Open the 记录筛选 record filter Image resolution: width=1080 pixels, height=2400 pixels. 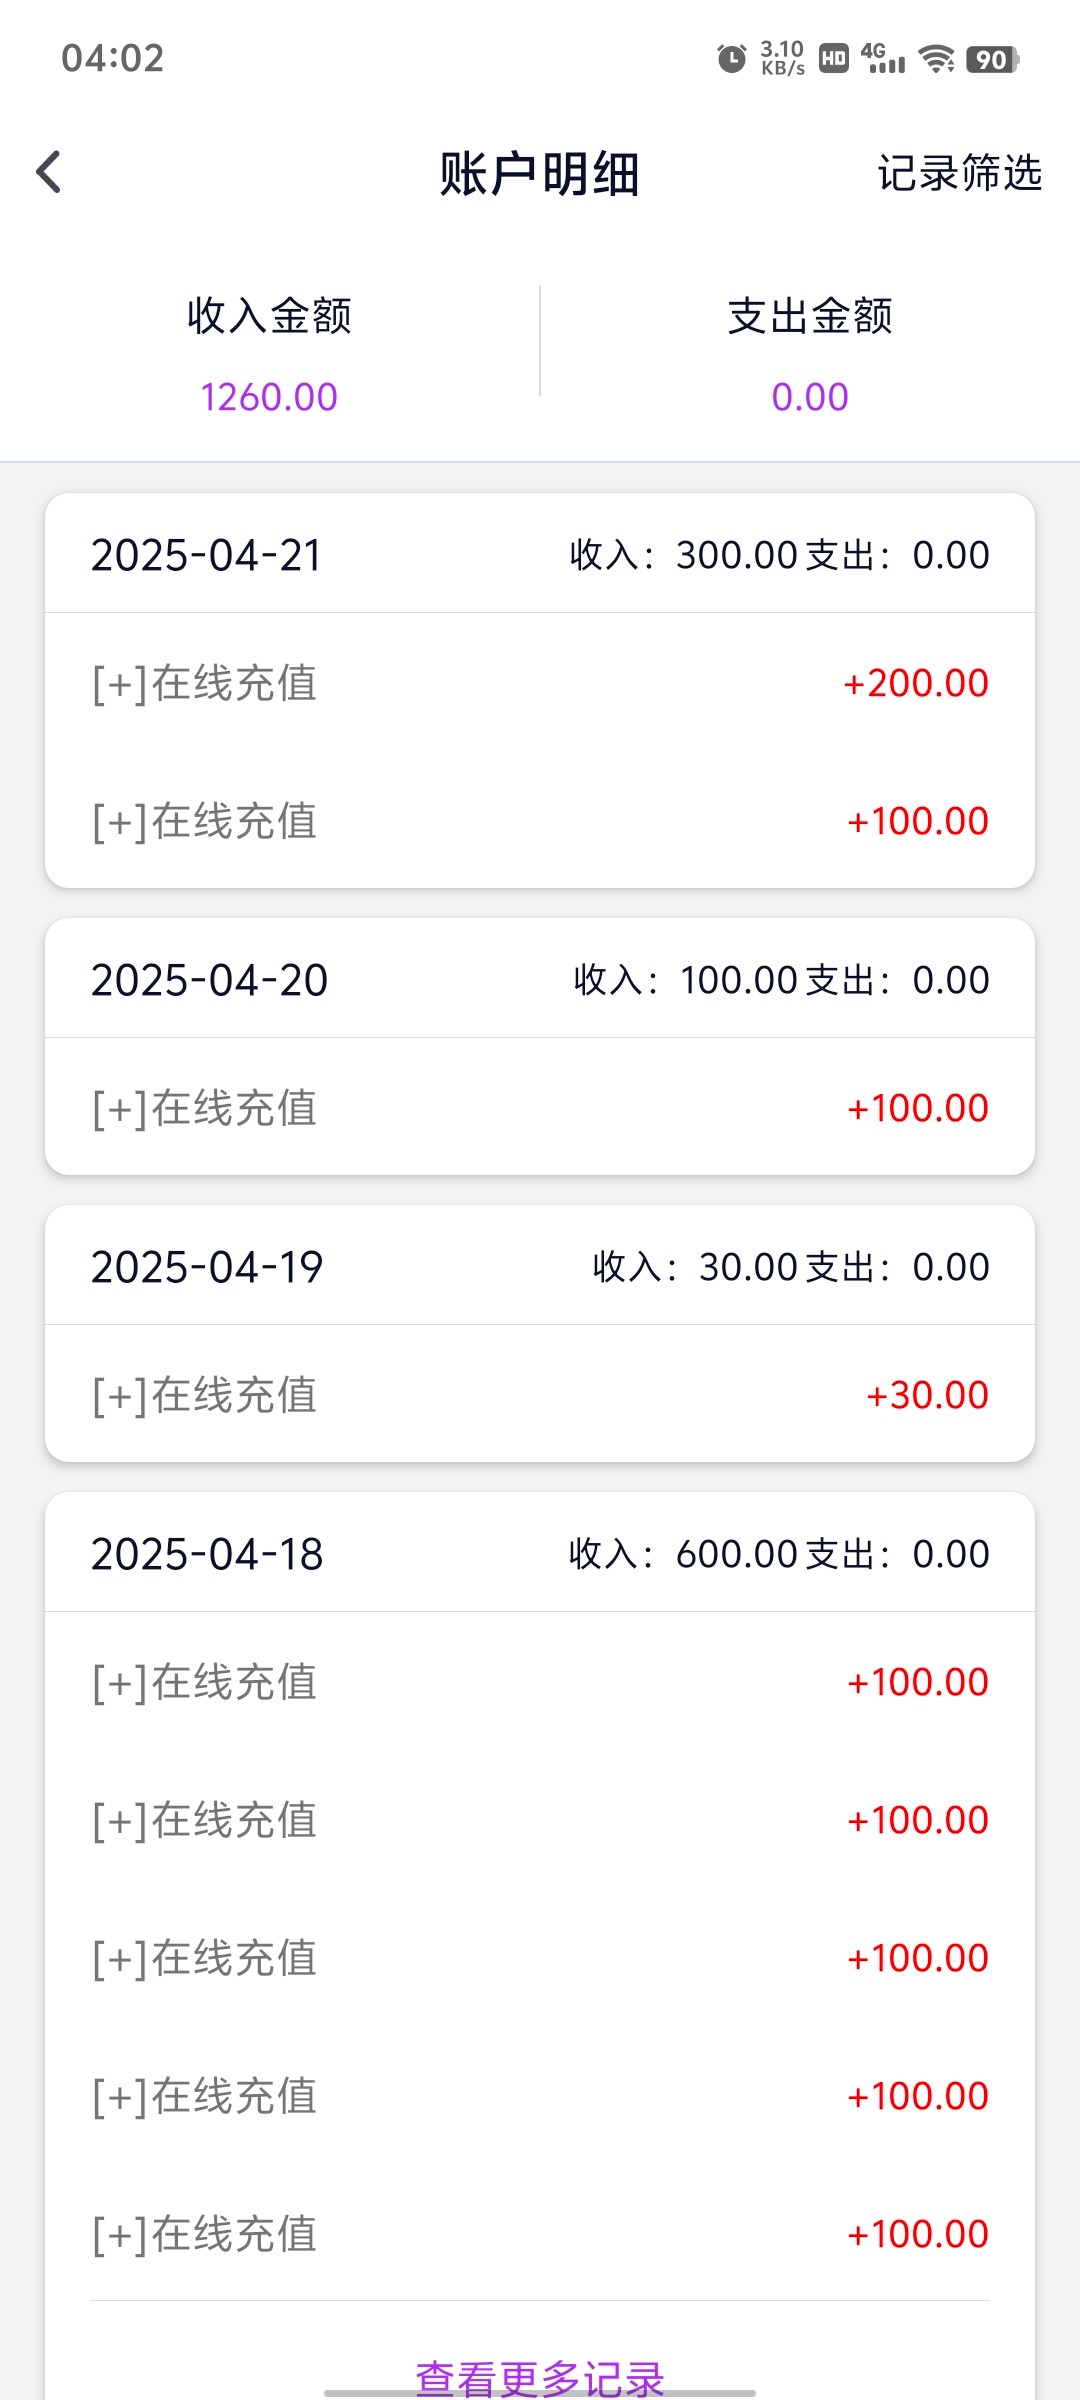coord(959,173)
